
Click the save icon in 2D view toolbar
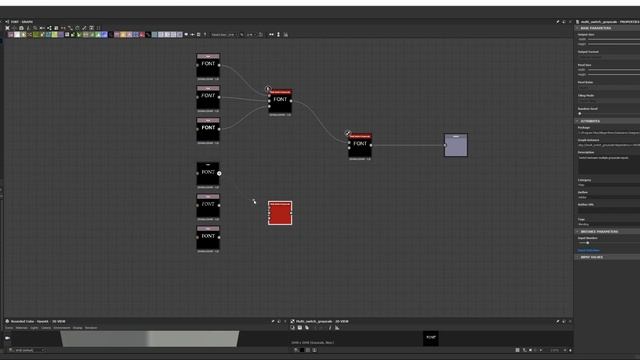coord(300,328)
